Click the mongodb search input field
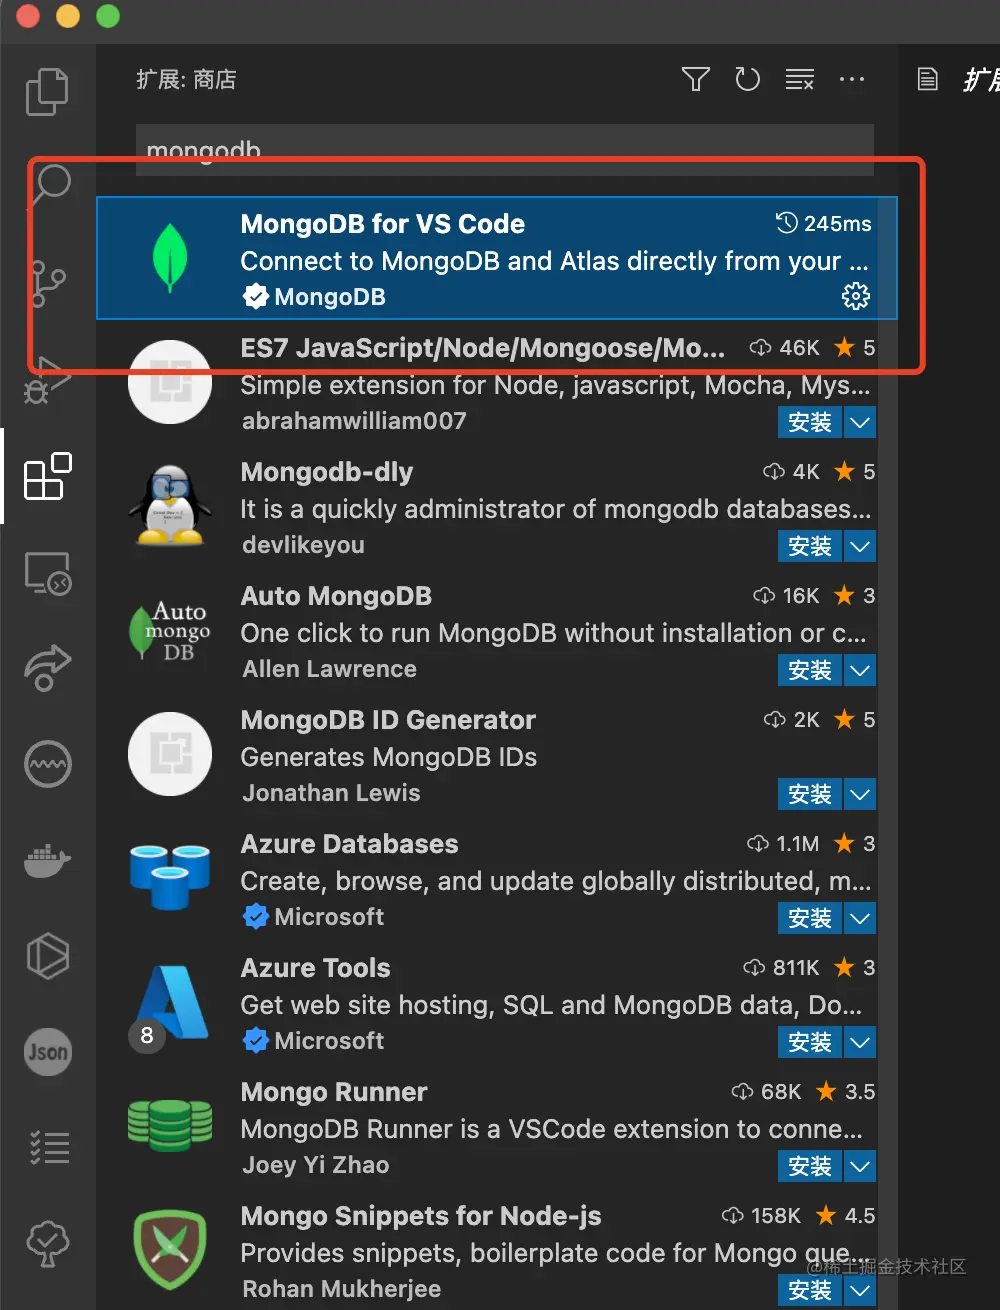Screen dimensions: 1000x1310 500,150
